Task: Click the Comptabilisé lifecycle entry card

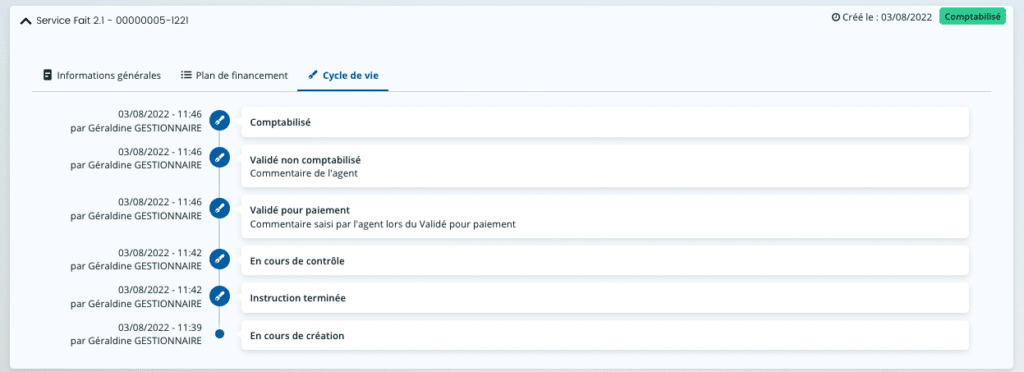Action: (605, 122)
